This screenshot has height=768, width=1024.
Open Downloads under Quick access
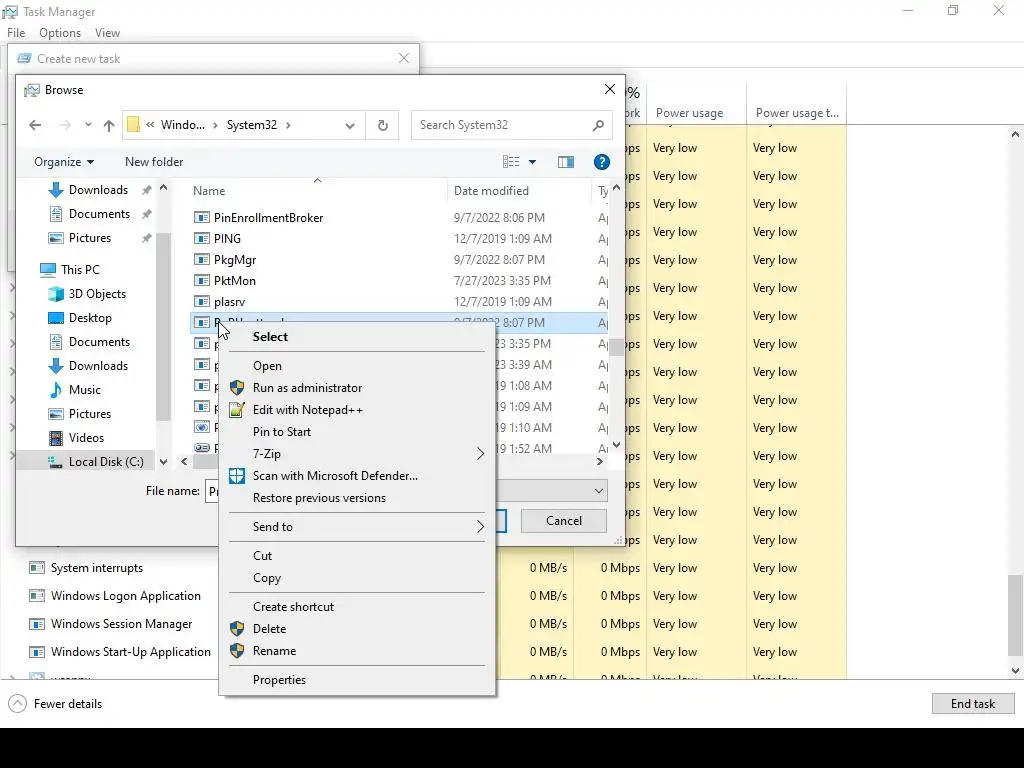pyautogui.click(x=98, y=190)
